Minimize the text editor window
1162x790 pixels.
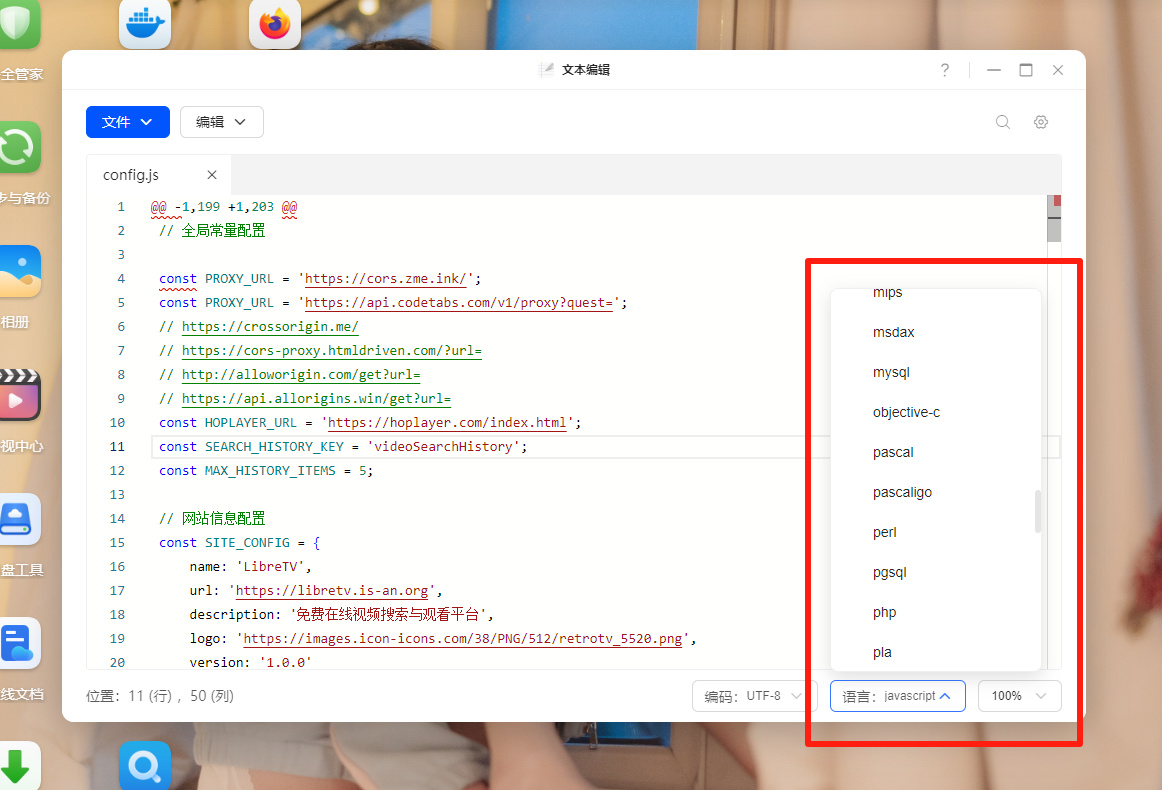[x=994, y=70]
